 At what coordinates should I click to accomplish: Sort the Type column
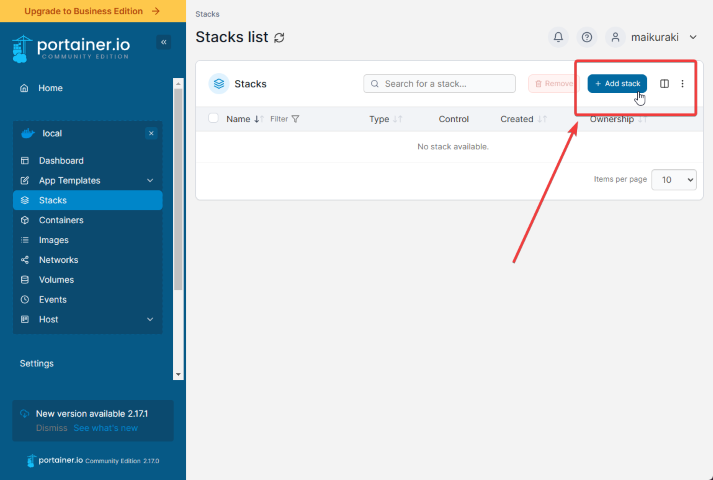pos(398,119)
